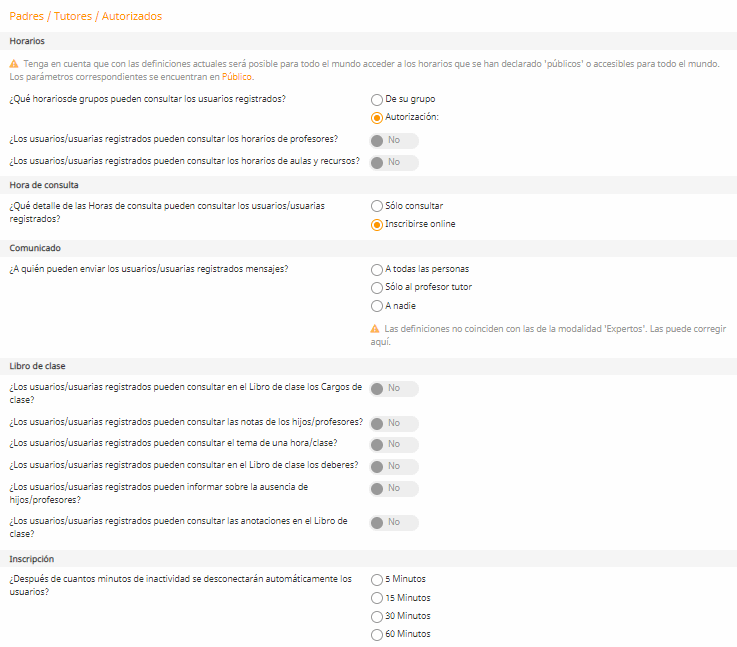Click the 'Inscripción' section header

click(368, 559)
